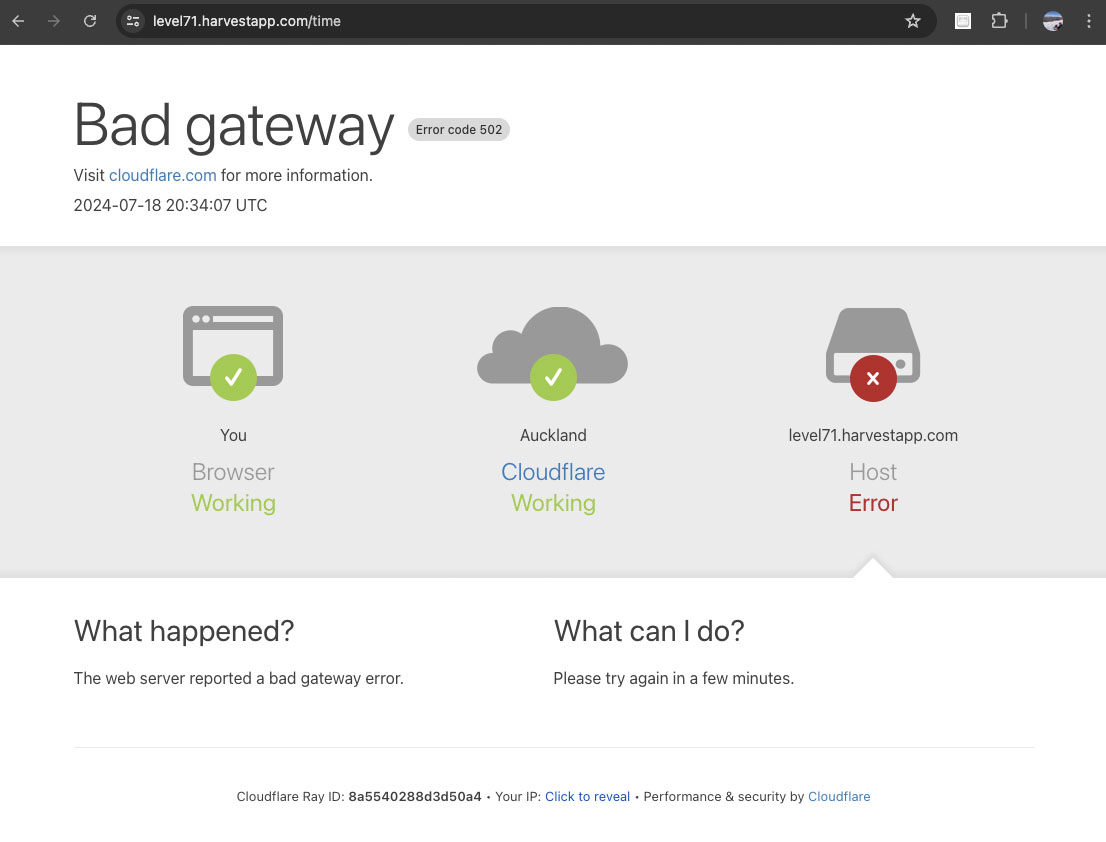Reload the Harvest time page
Viewport: 1106px width, 842px height.
click(x=90, y=21)
